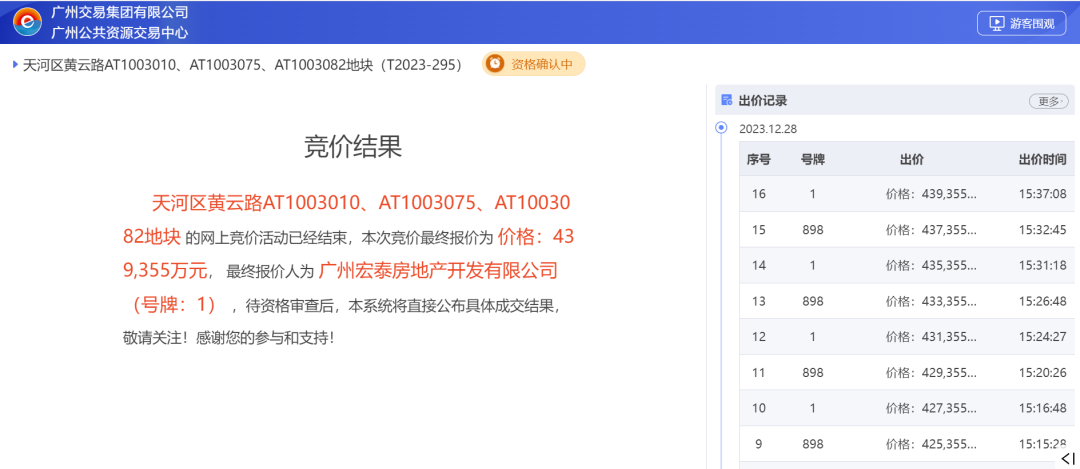This screenshot has width=1080, height=469.
Task: Click the 序号 column header
Action: click(x=758, y=160)
